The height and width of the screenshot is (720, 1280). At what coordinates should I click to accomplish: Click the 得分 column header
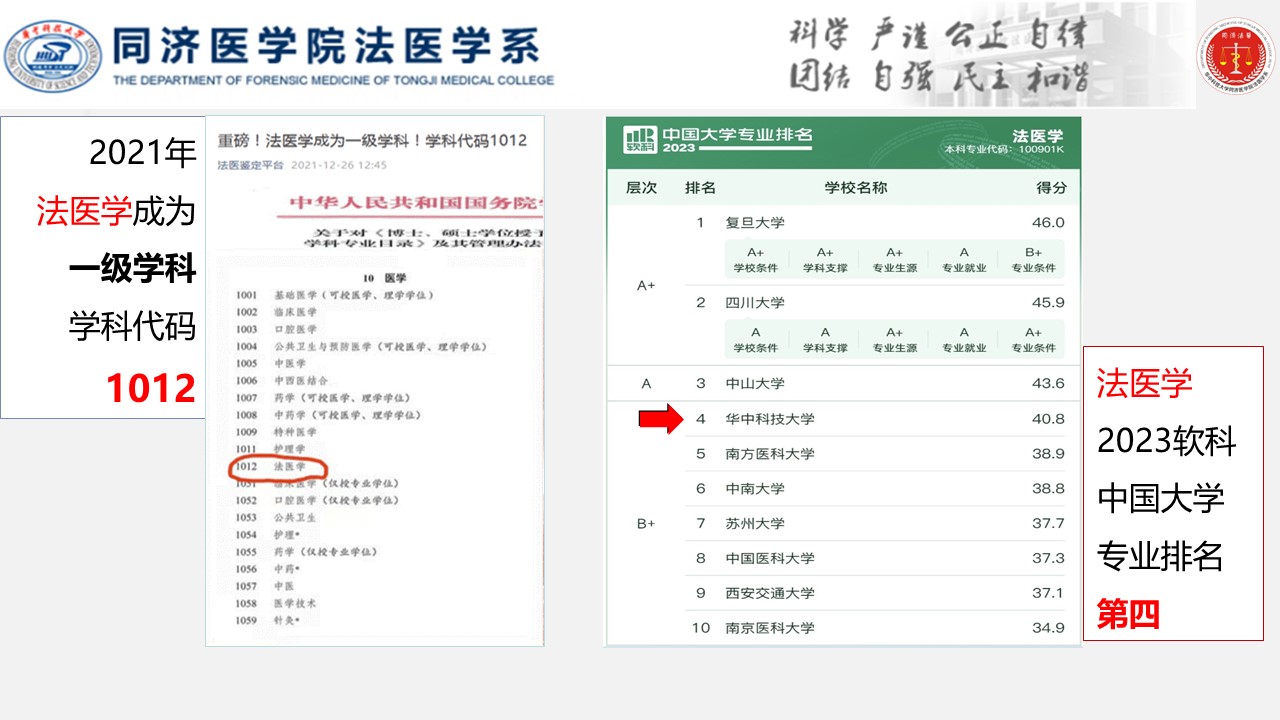tap(1051, 188)
